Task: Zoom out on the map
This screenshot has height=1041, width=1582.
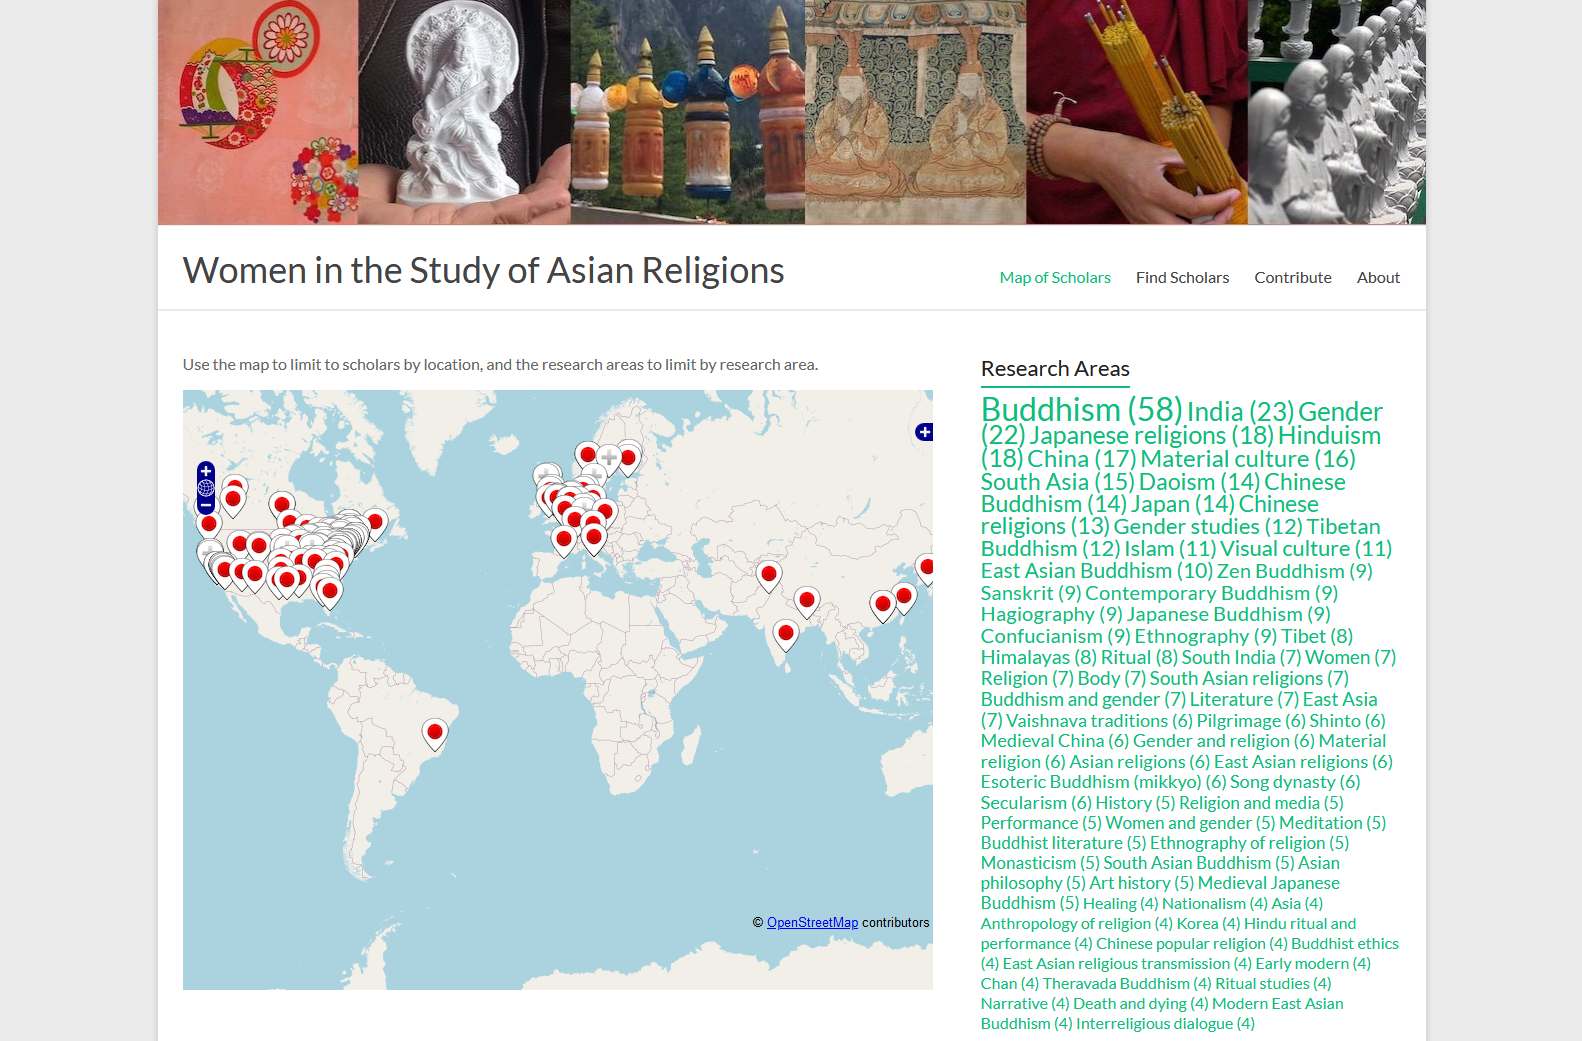Action: pyautogui.click(x=206, y=505)
